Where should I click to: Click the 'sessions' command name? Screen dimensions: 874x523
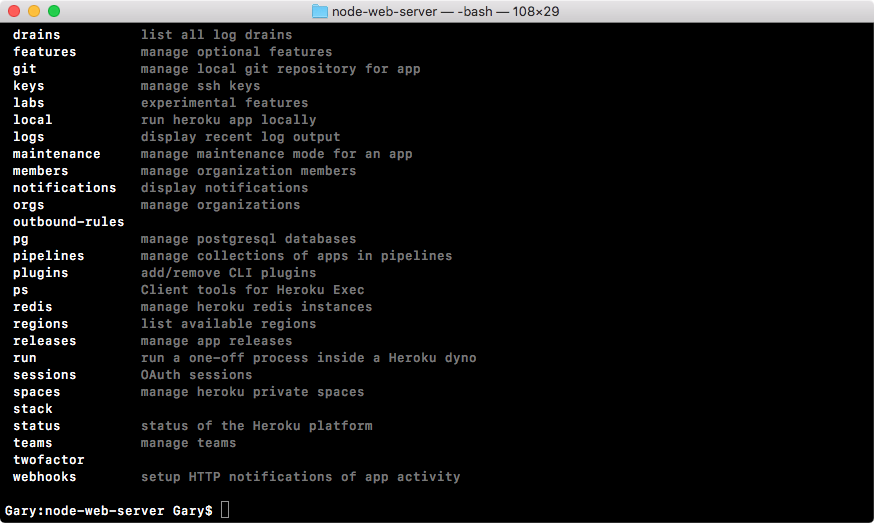pos(45,375)
